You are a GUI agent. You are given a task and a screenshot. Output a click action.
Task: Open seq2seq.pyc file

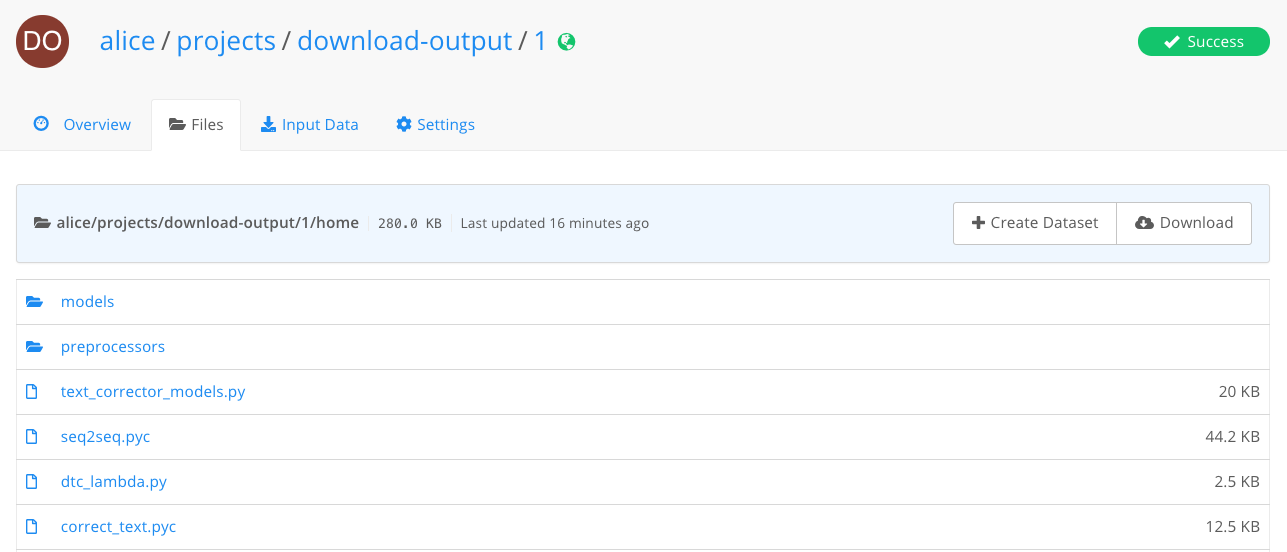tap(106, 437)
